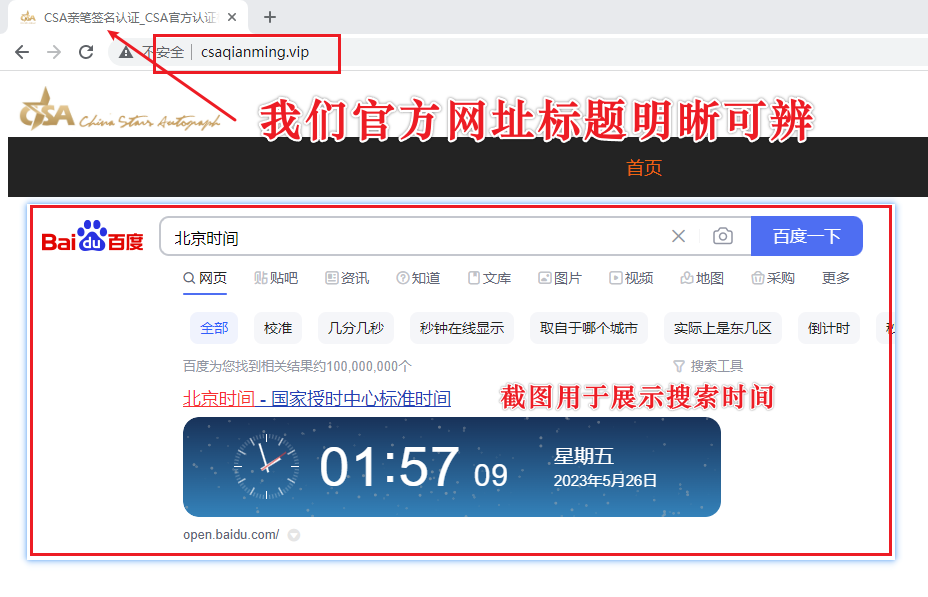Image resolution: width=928 pixels, height=597 pixels.
Task: Click the Baidu logo
Action: pos(93,237)
